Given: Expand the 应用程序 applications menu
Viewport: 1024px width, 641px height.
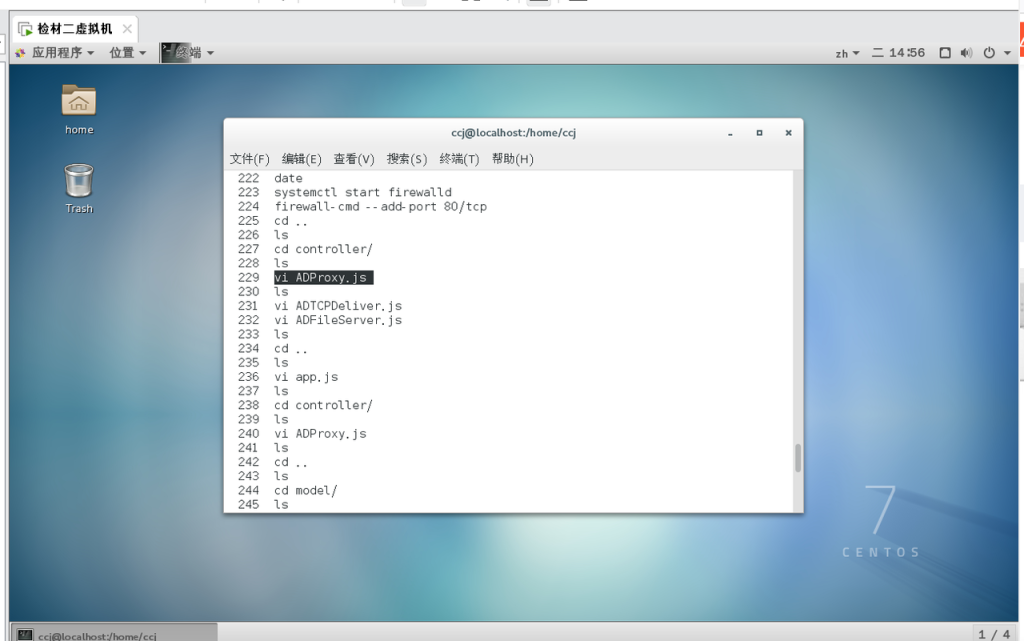Looking at the screenshot, I should [x=55, y=53].
